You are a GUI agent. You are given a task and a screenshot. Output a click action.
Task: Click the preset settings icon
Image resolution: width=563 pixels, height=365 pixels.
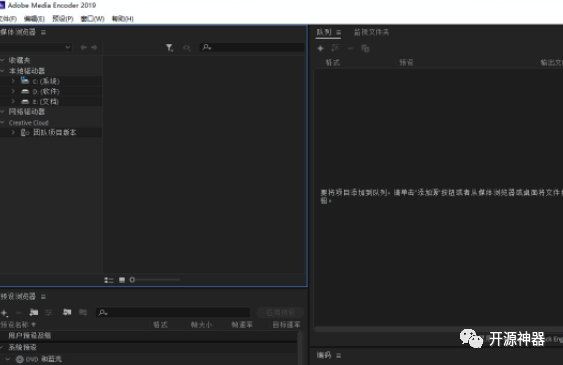(49, 313)
